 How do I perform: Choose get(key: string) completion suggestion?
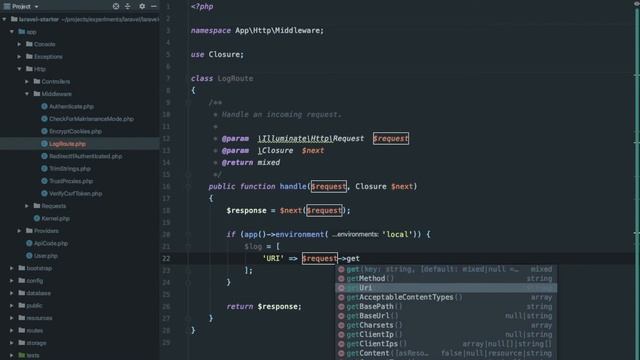[x=446, y=269]
